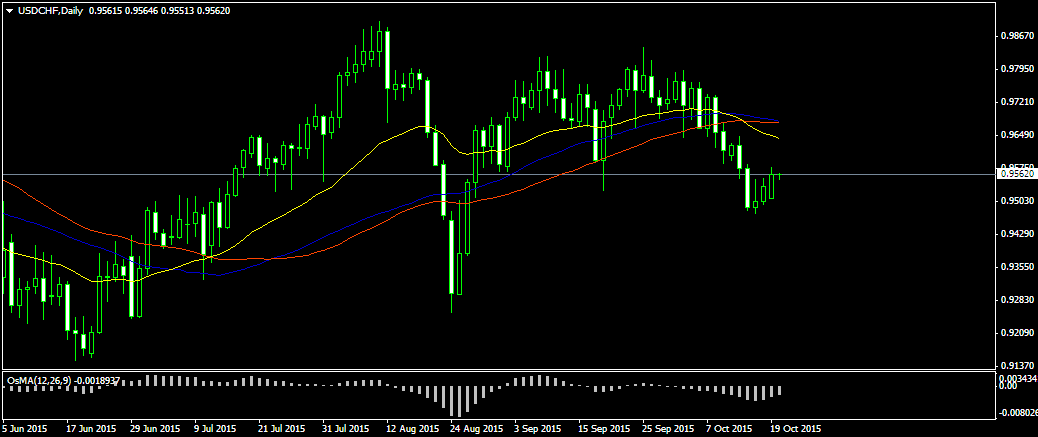This screenshot has width=1038, height=437.
Task: Click the 5 Jun 2015 date label
Action: click(x=24, y=429)
